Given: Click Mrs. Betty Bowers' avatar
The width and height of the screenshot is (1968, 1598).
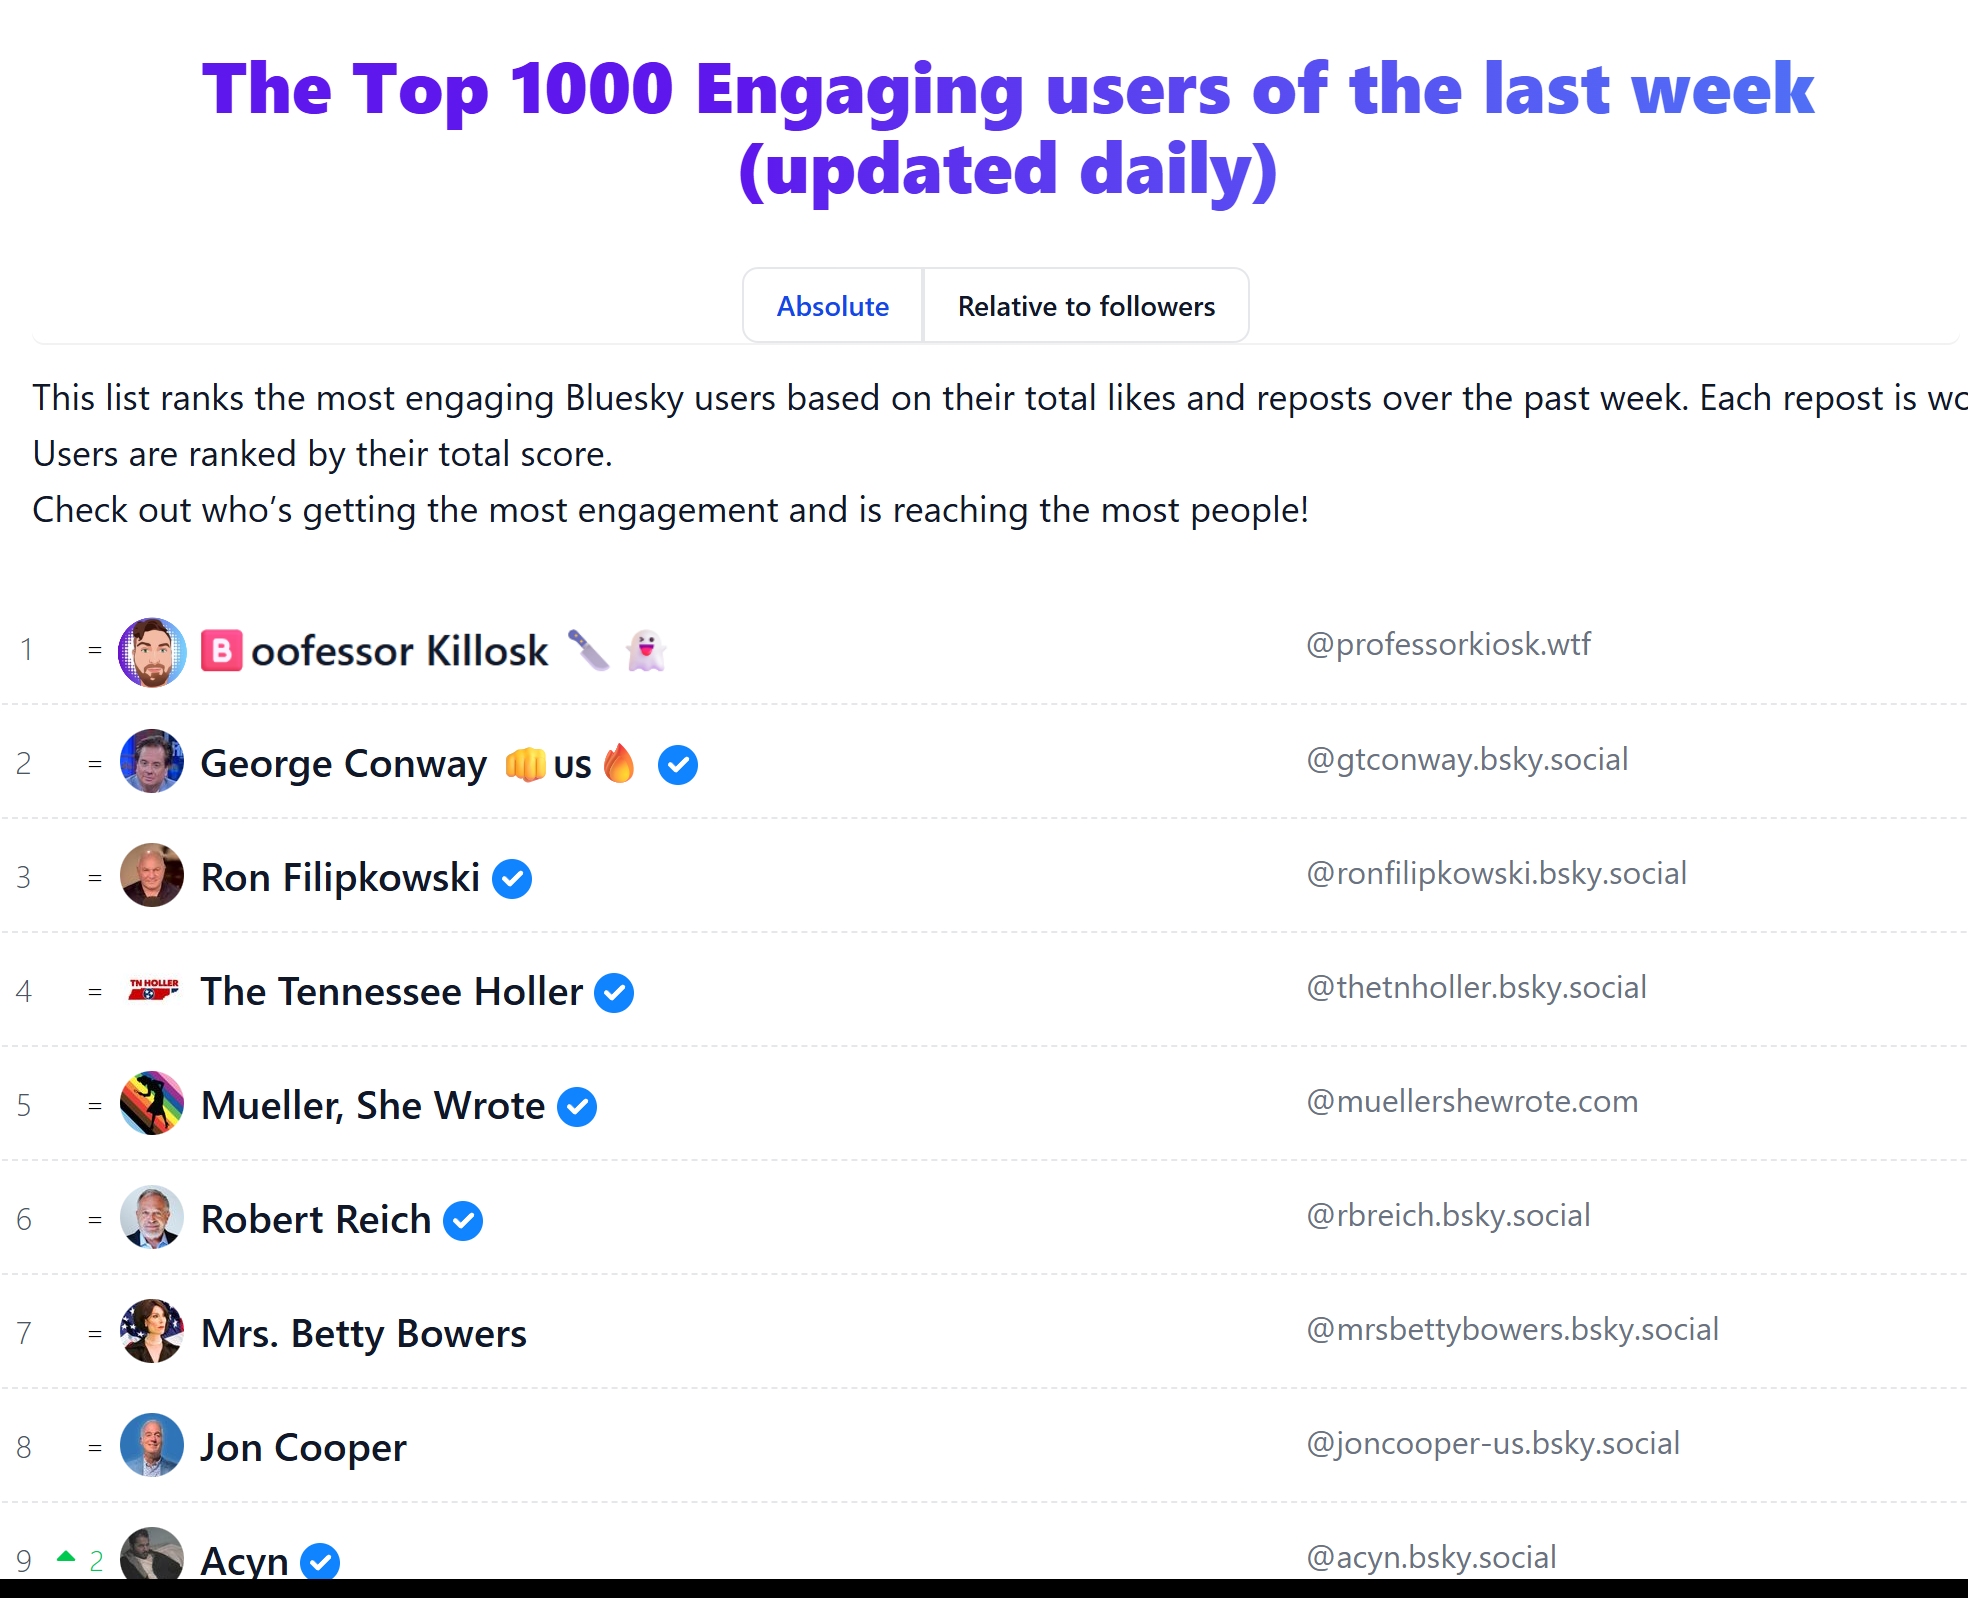Looking at the screenshot, I should pos(152,1332).
